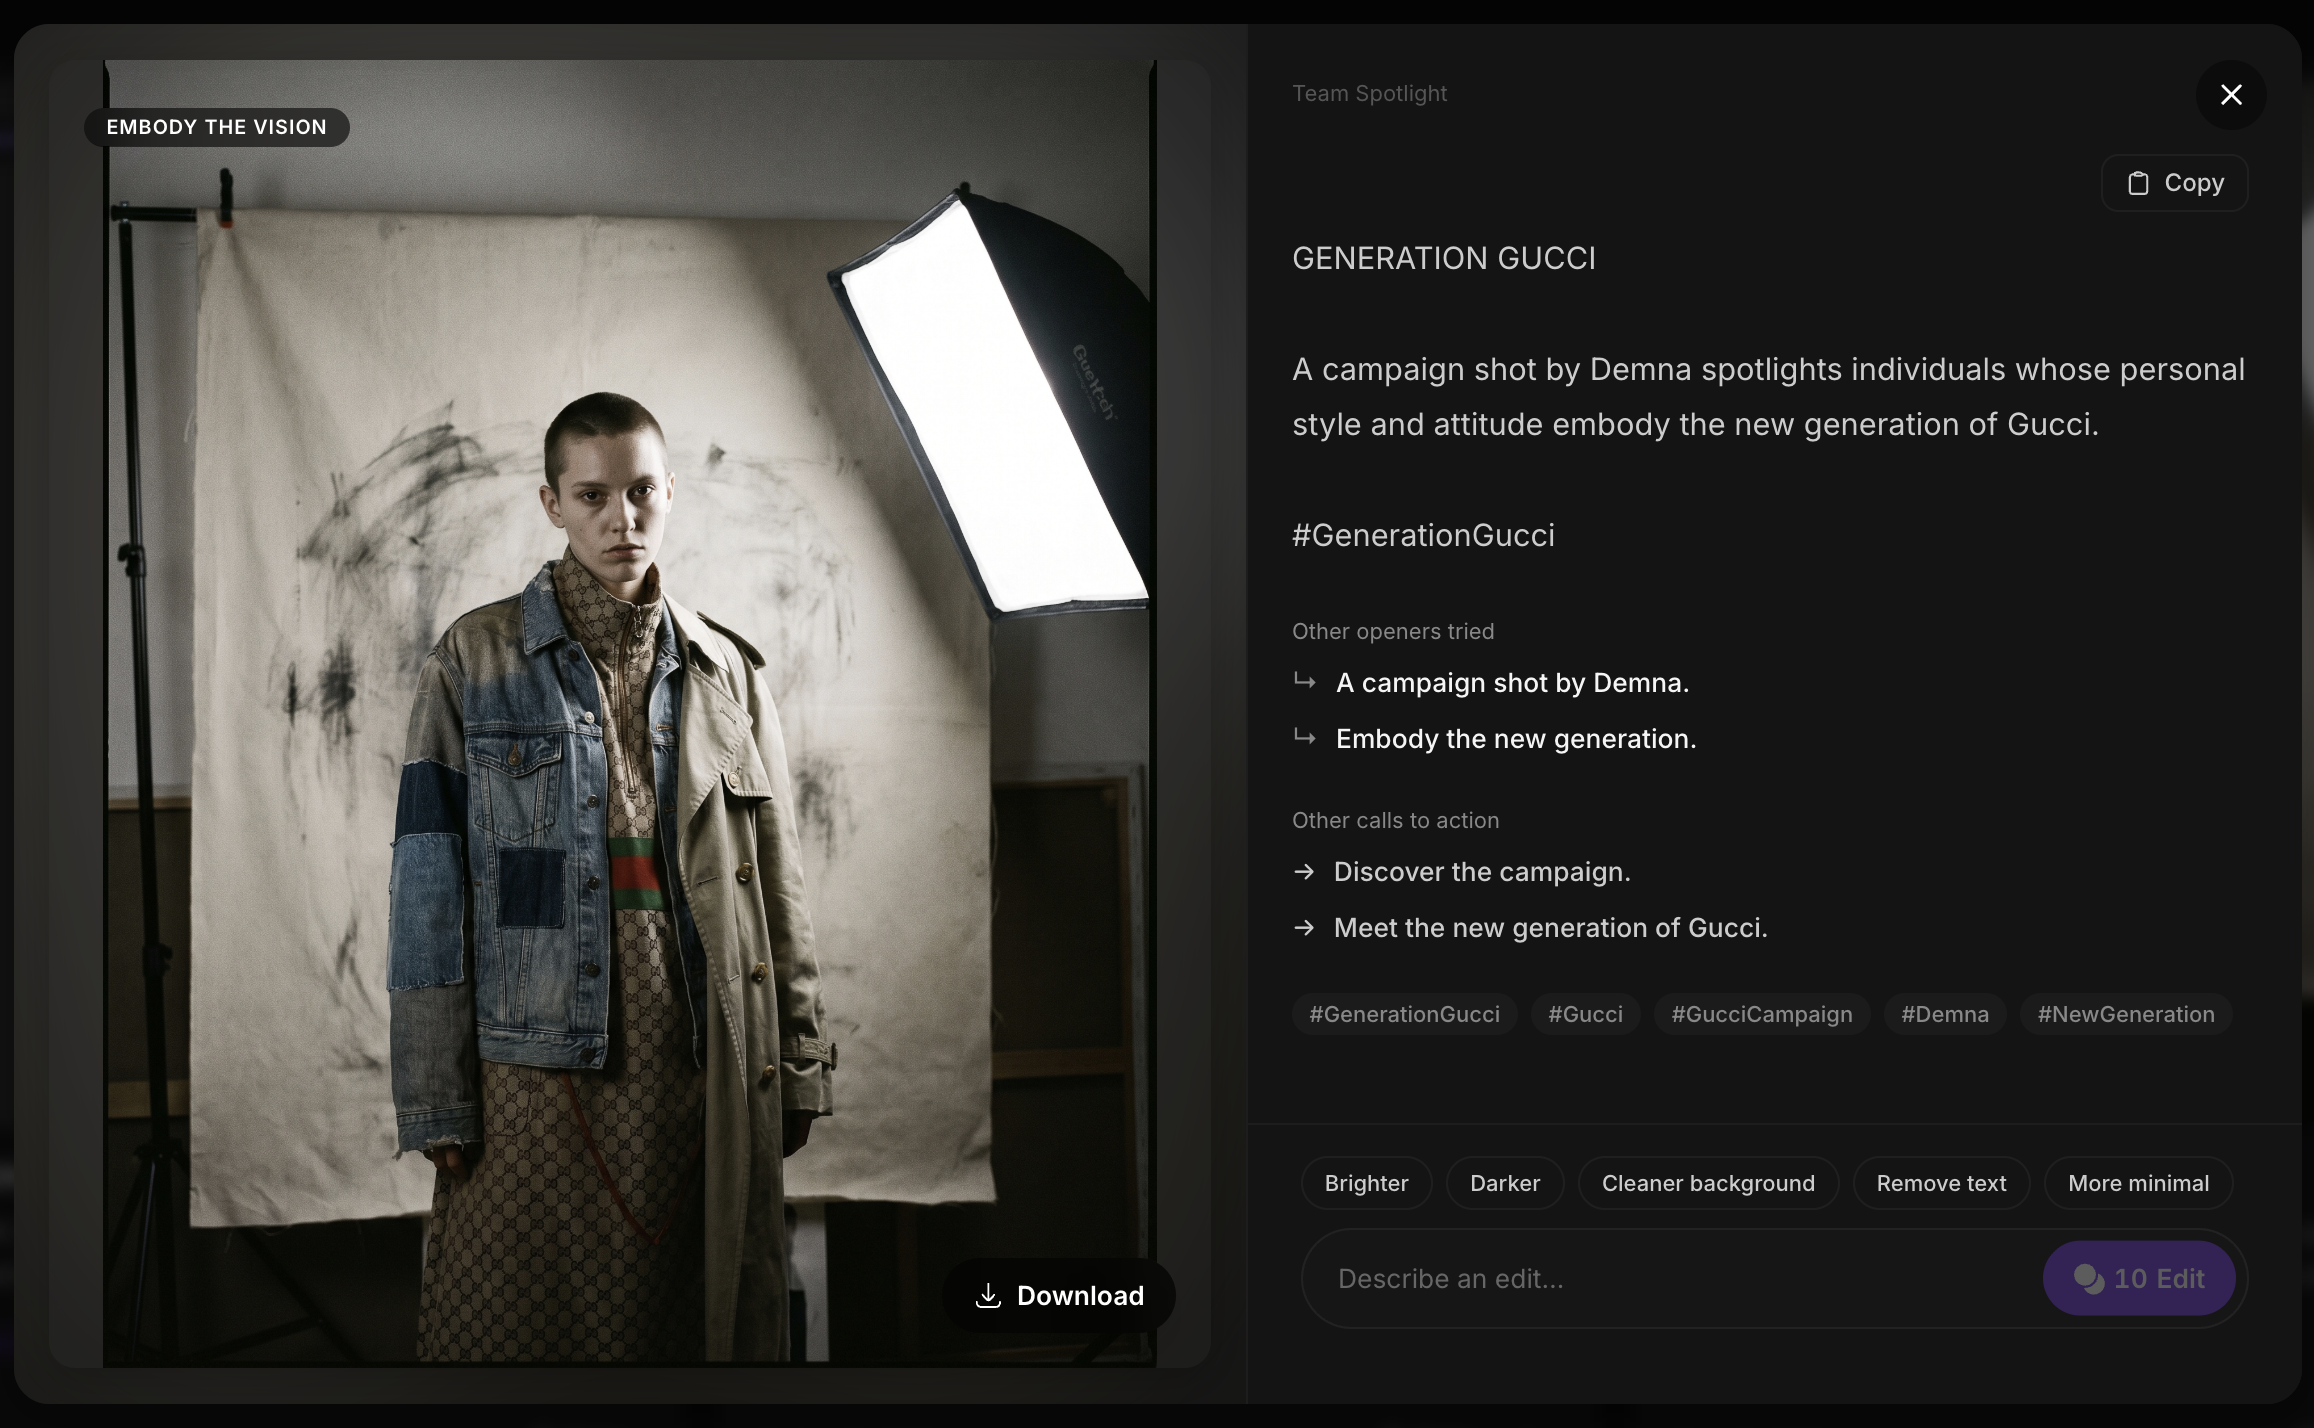Select the Remove text suggestion

(x=1941, y=1183)
